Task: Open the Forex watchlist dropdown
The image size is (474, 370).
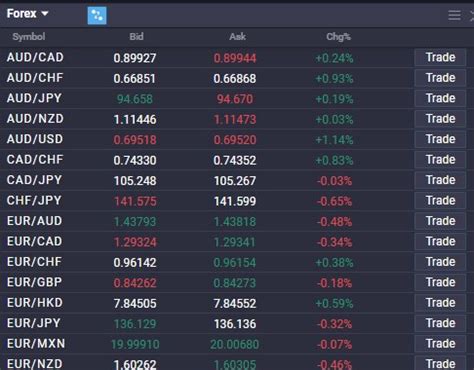Action: [x=28, y=14]
